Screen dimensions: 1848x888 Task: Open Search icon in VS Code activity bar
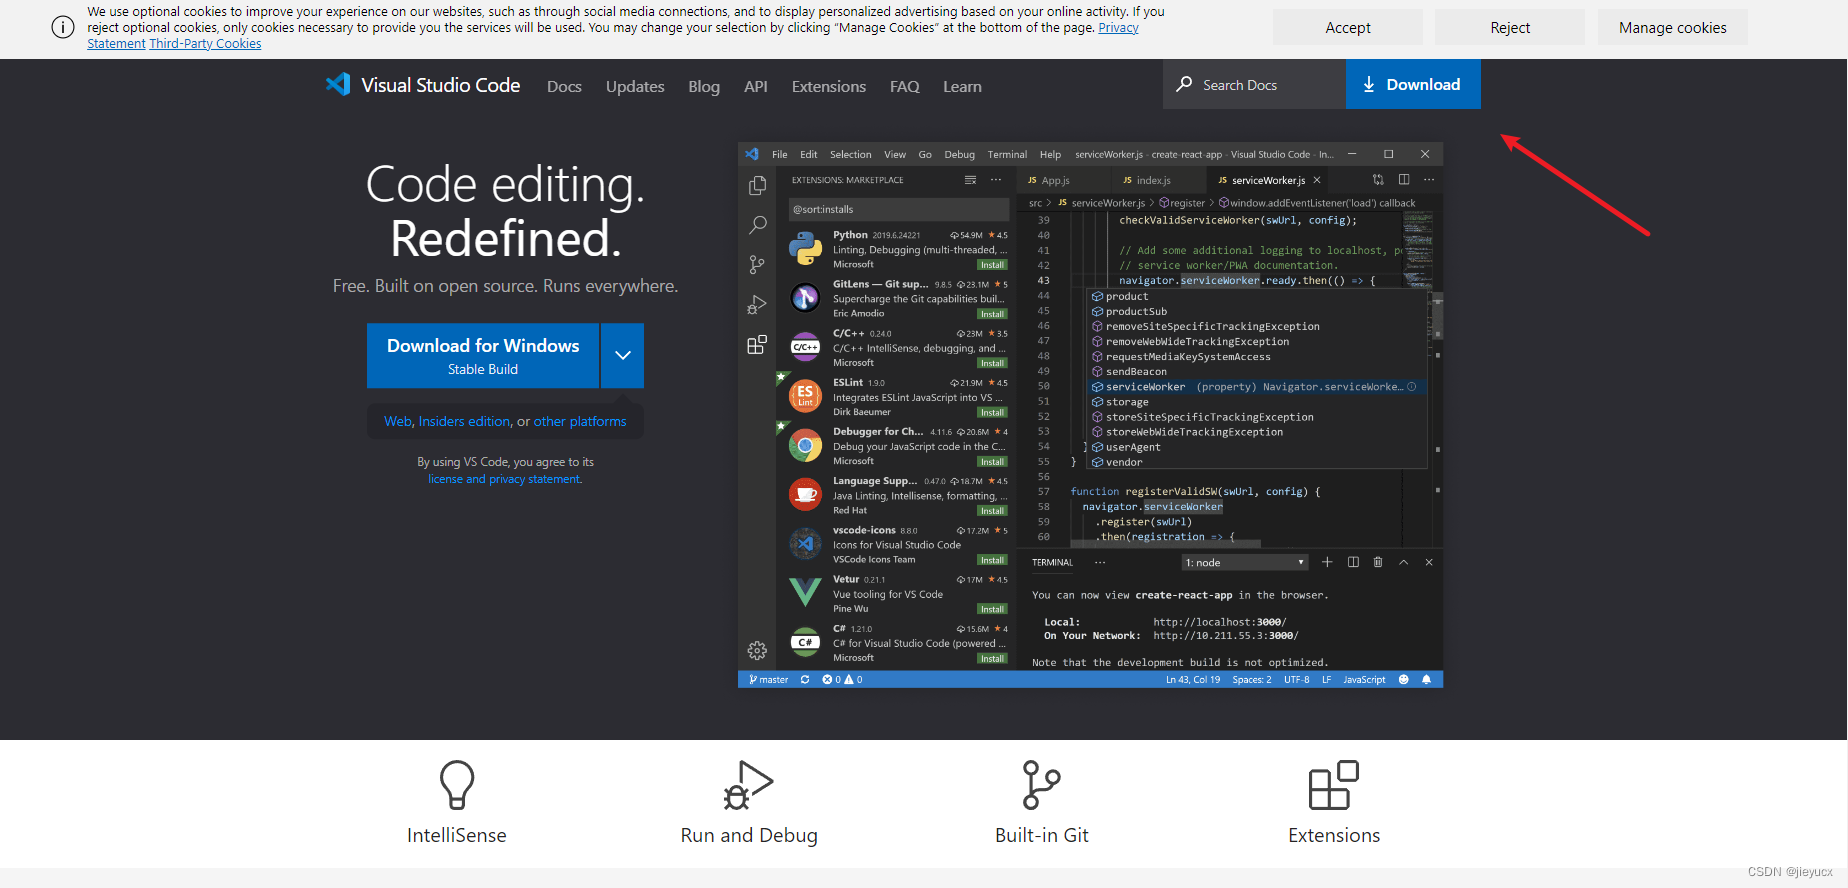[757, 226]
